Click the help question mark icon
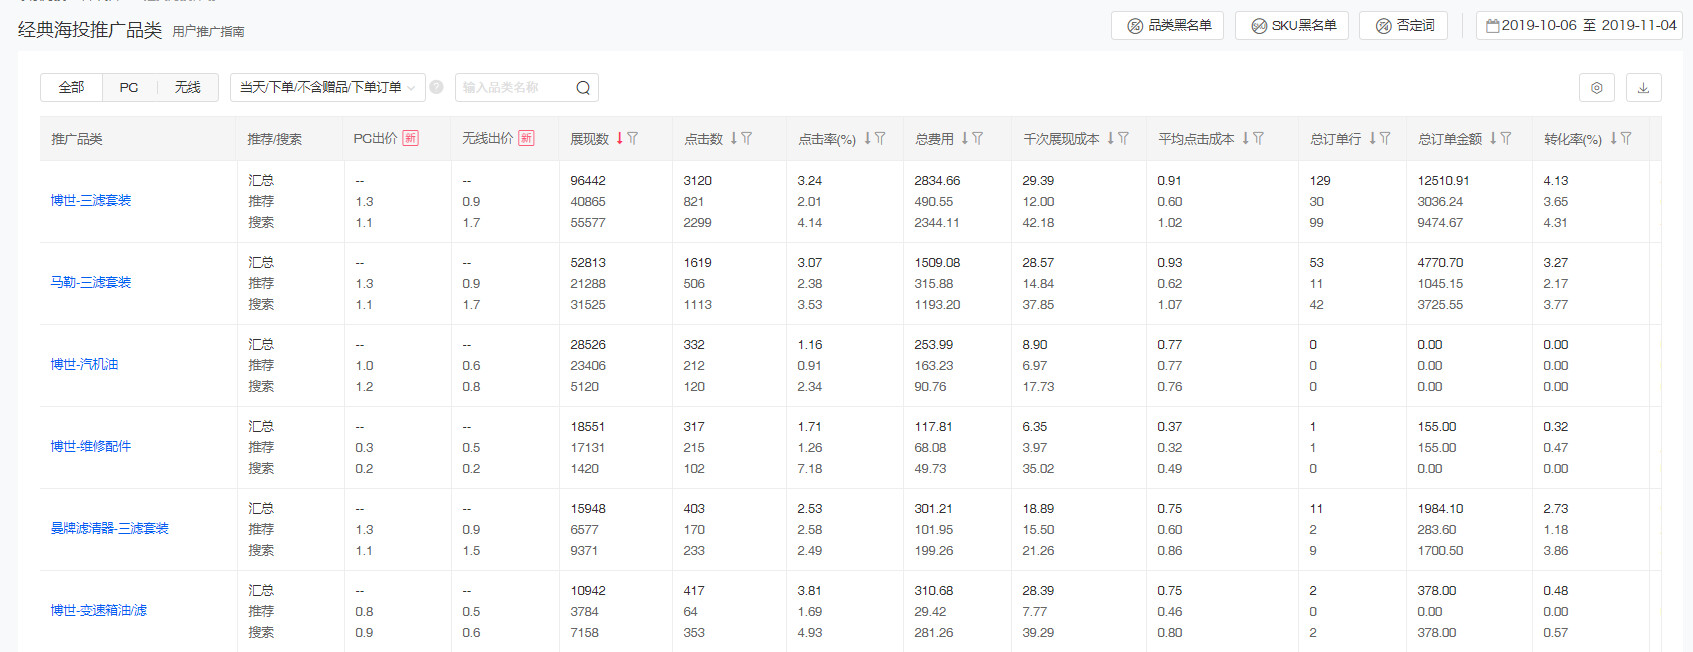The width and height of the screenshot is (1693, 652). click(436, 88)
